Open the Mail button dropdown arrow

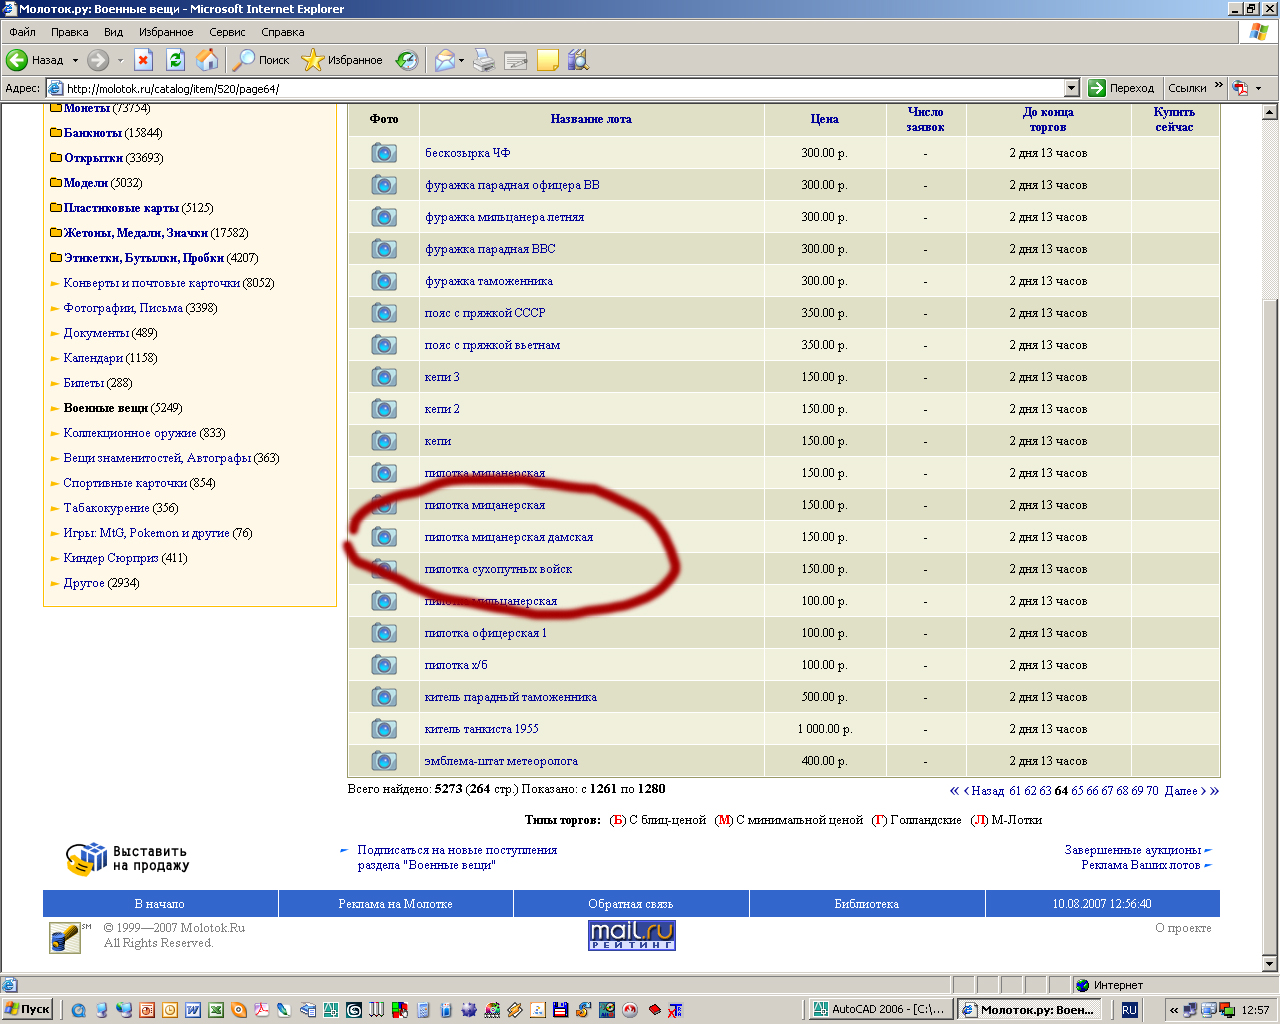[x=462, y=60]
